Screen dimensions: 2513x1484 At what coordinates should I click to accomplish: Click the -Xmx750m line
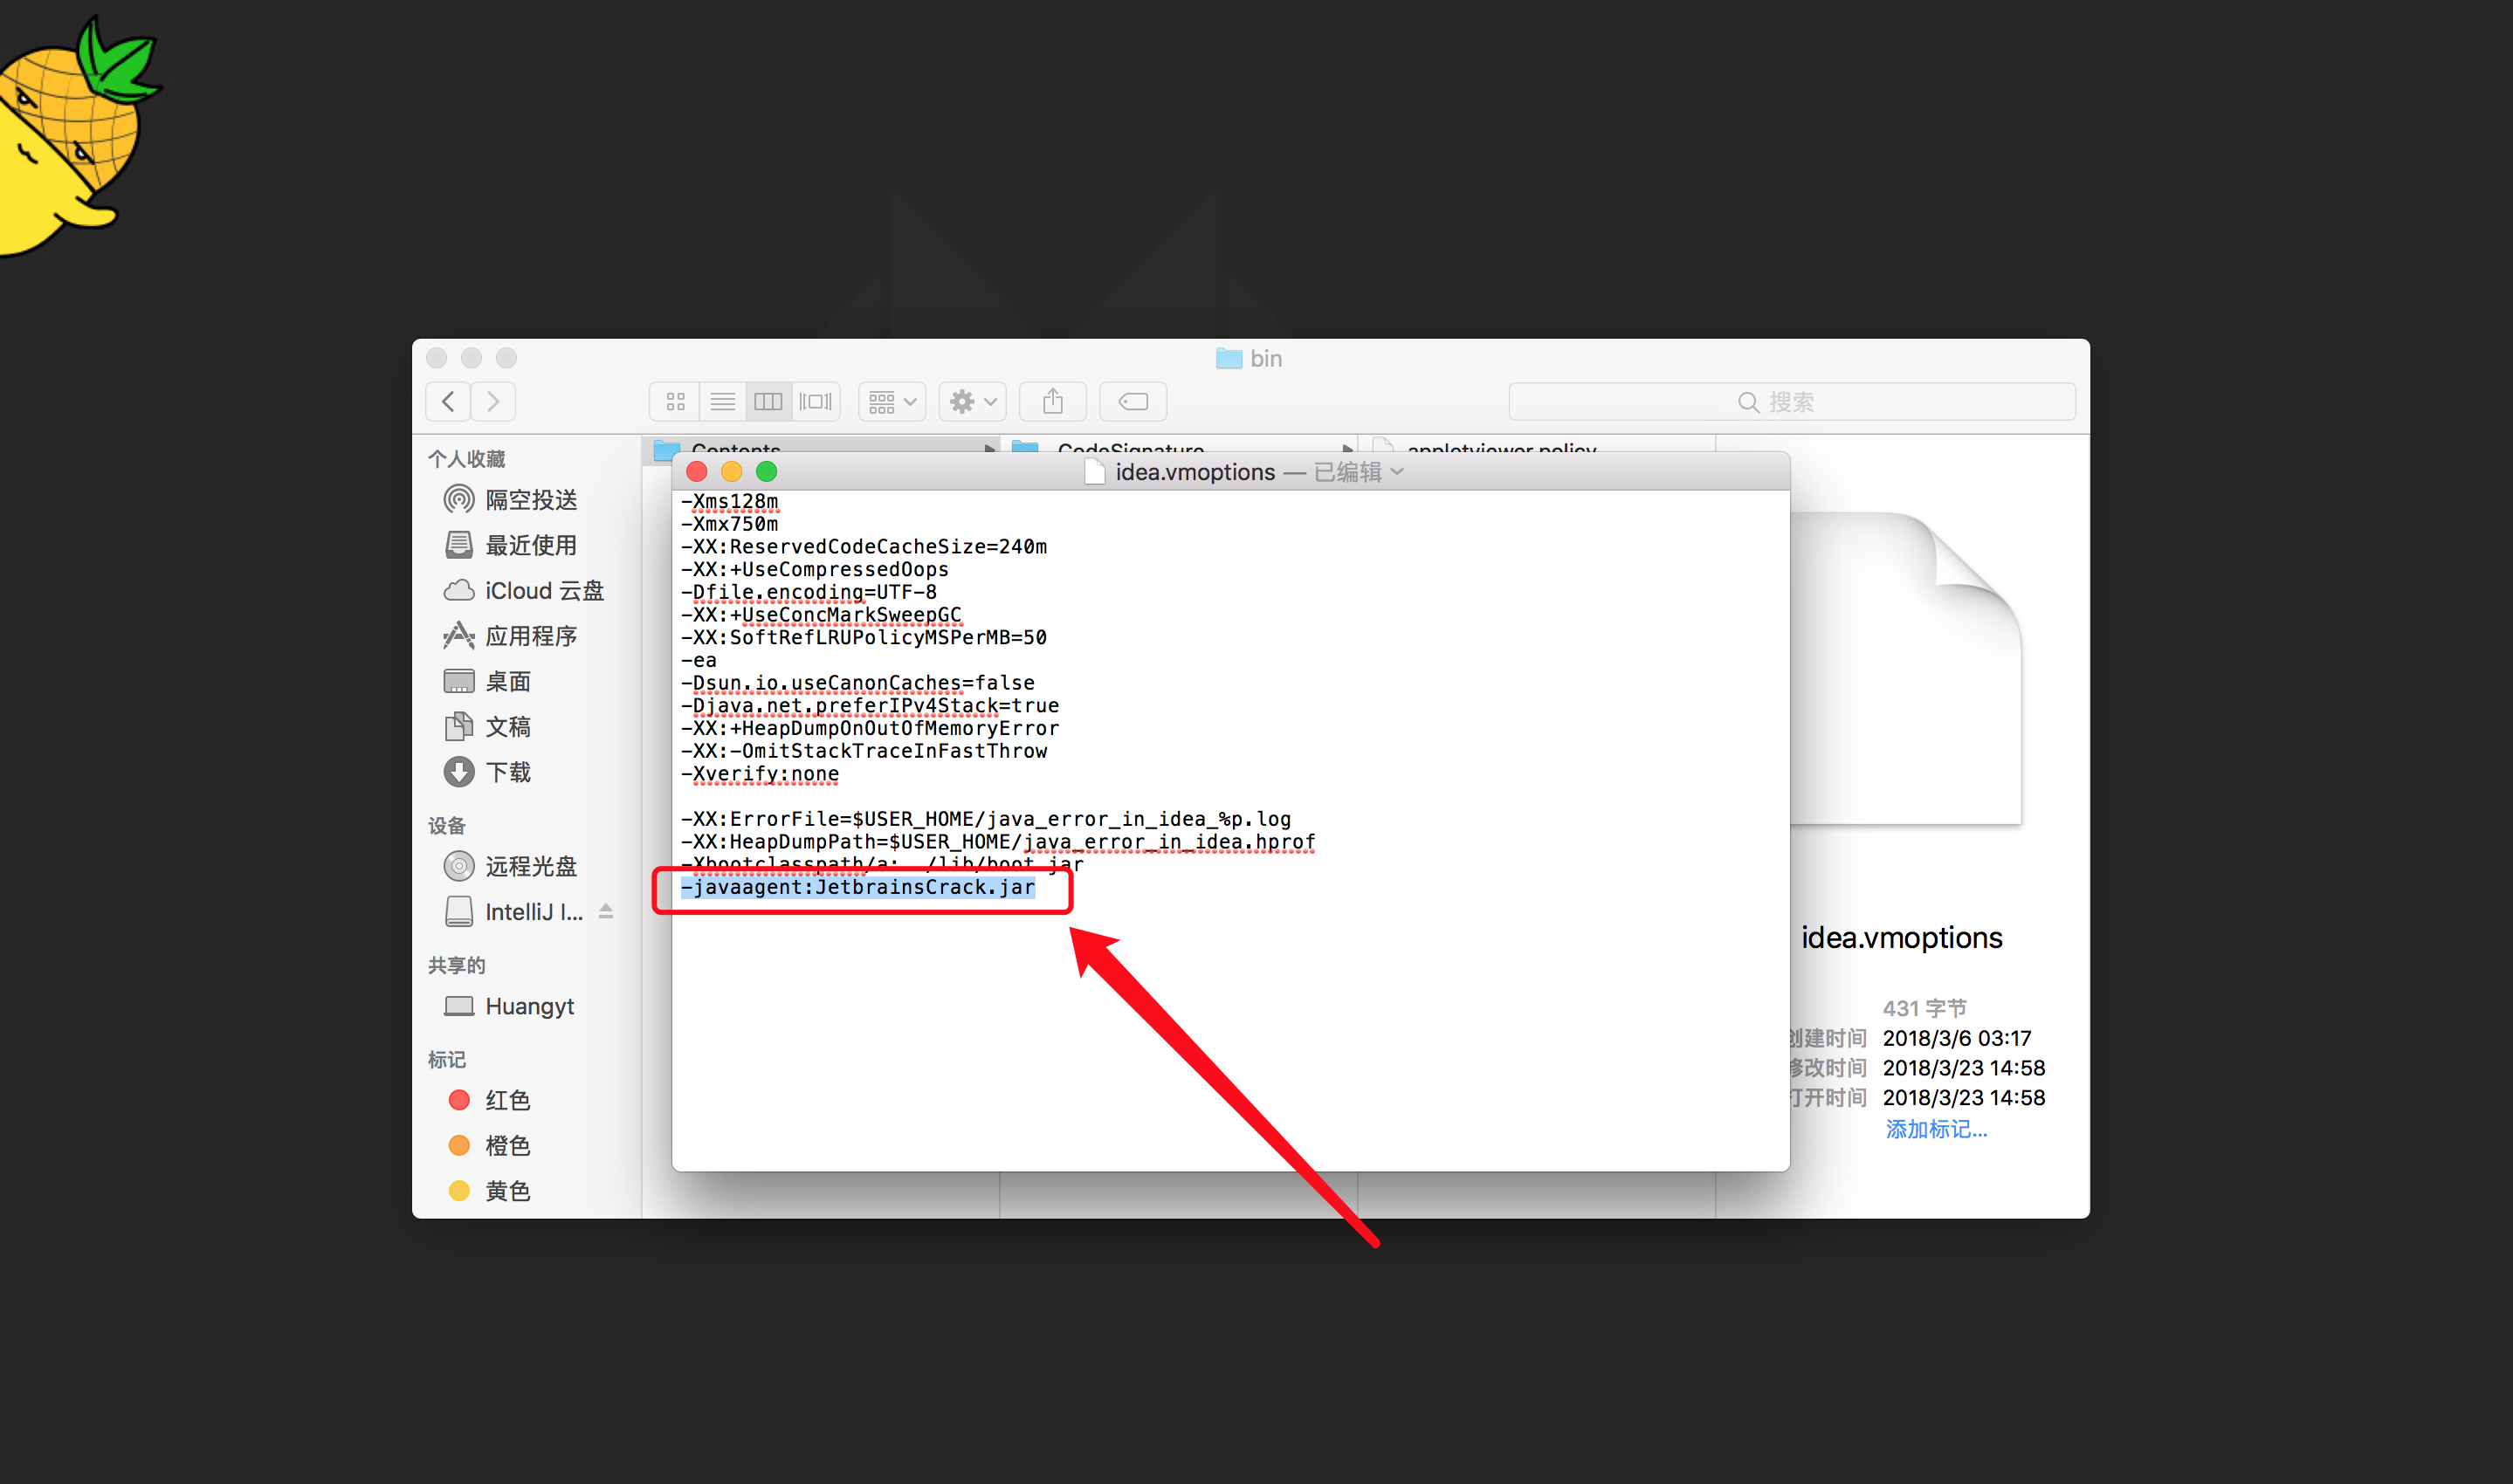coord(730,524)
